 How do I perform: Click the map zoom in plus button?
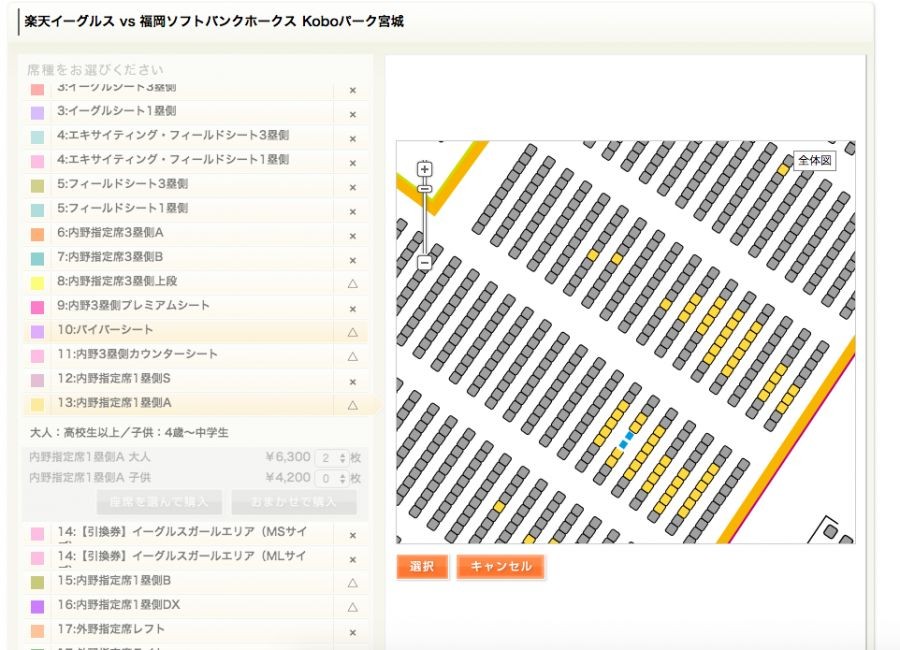click(x=424, y=169)
